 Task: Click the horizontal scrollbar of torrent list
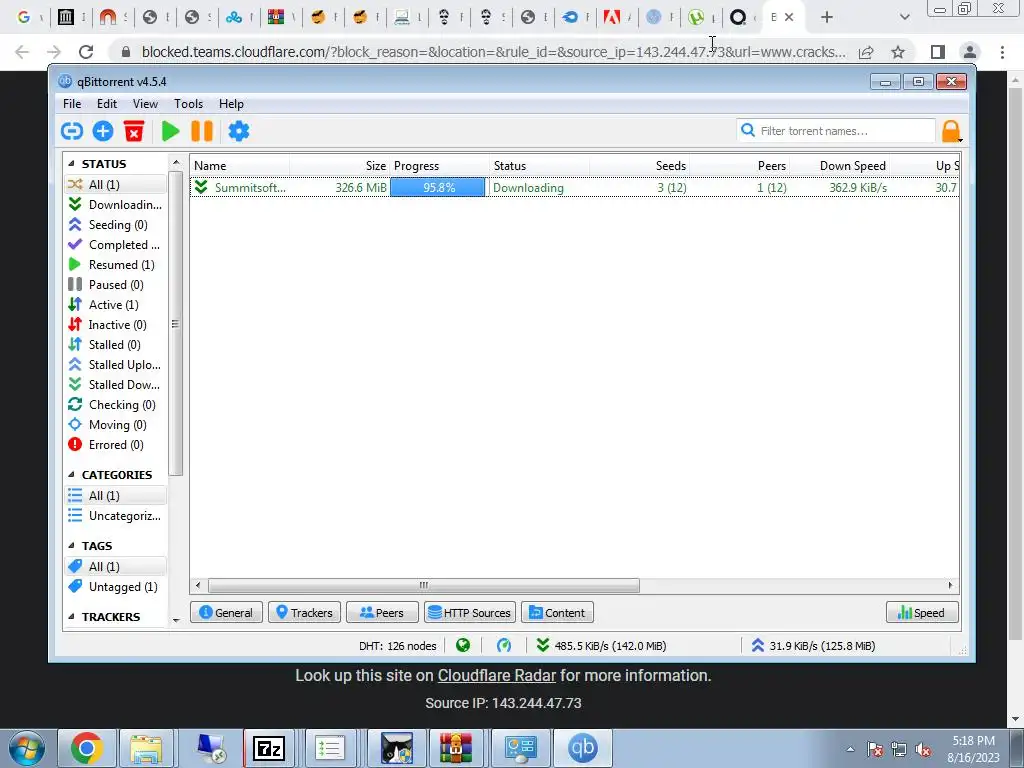click(x=423, y=585)
